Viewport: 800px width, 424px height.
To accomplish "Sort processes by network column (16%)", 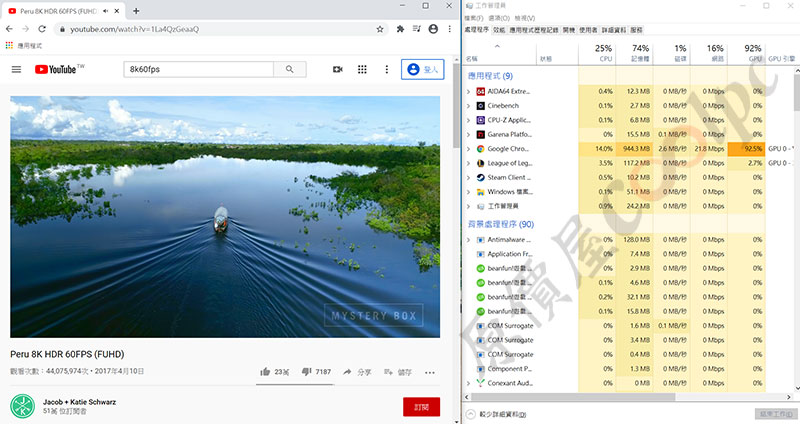I will click(709, 53).
